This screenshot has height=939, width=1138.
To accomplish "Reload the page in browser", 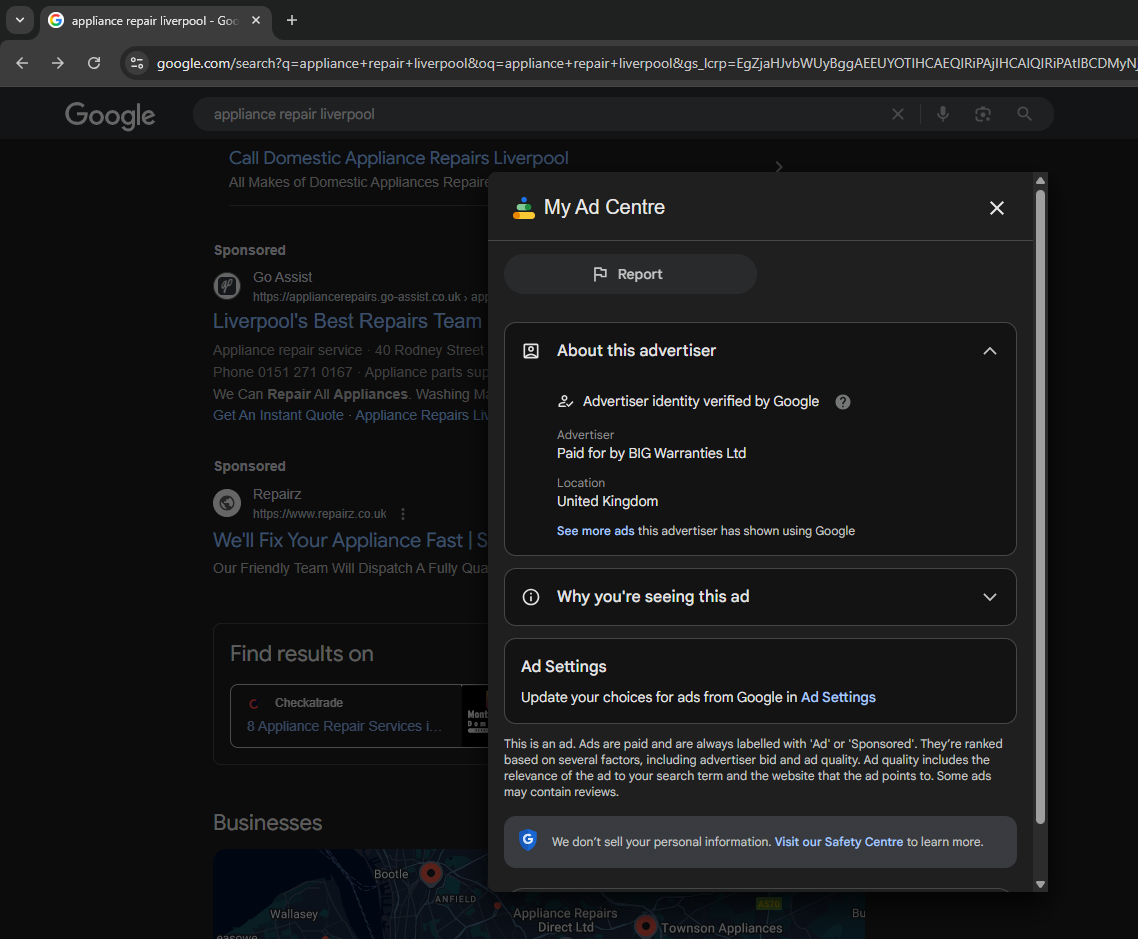I will [94, 63].
